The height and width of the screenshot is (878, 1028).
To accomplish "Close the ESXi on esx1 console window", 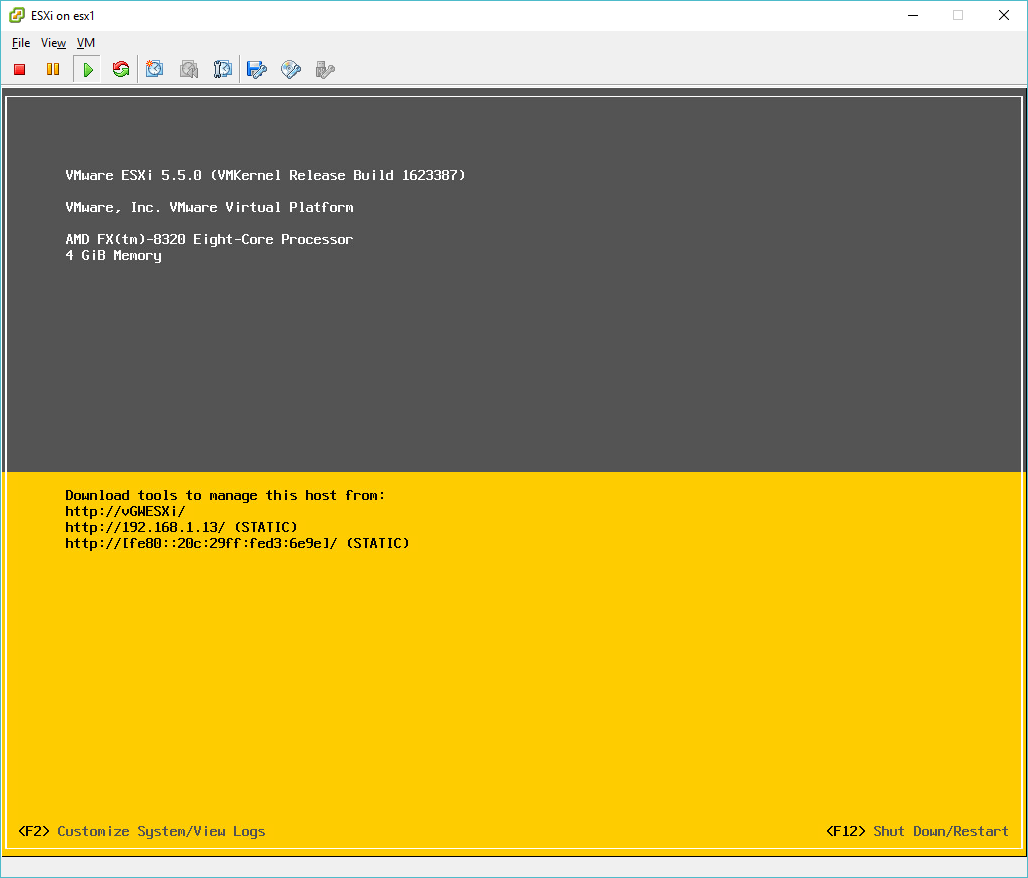I will tap(1004, 15).
